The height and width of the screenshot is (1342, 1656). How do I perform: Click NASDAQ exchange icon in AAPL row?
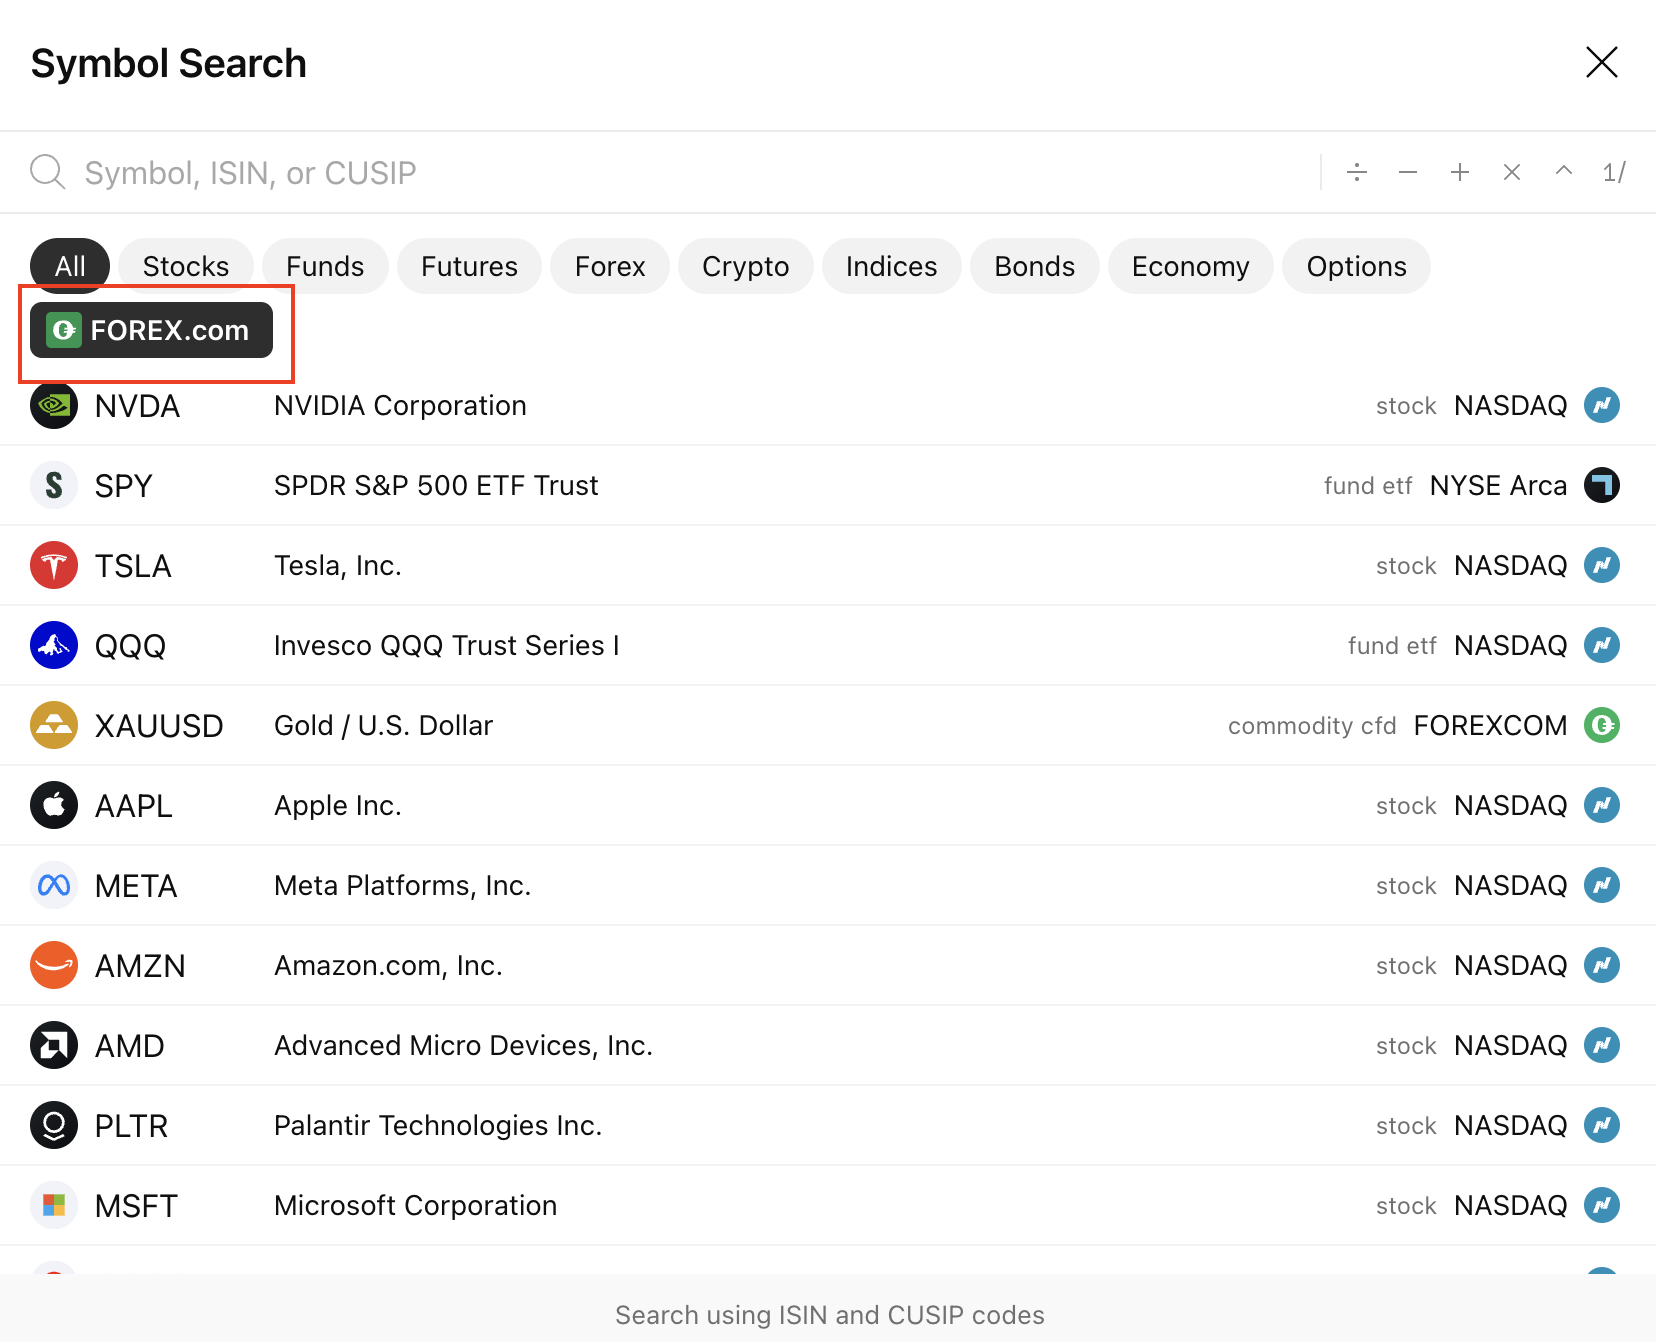coord(1602,805)
